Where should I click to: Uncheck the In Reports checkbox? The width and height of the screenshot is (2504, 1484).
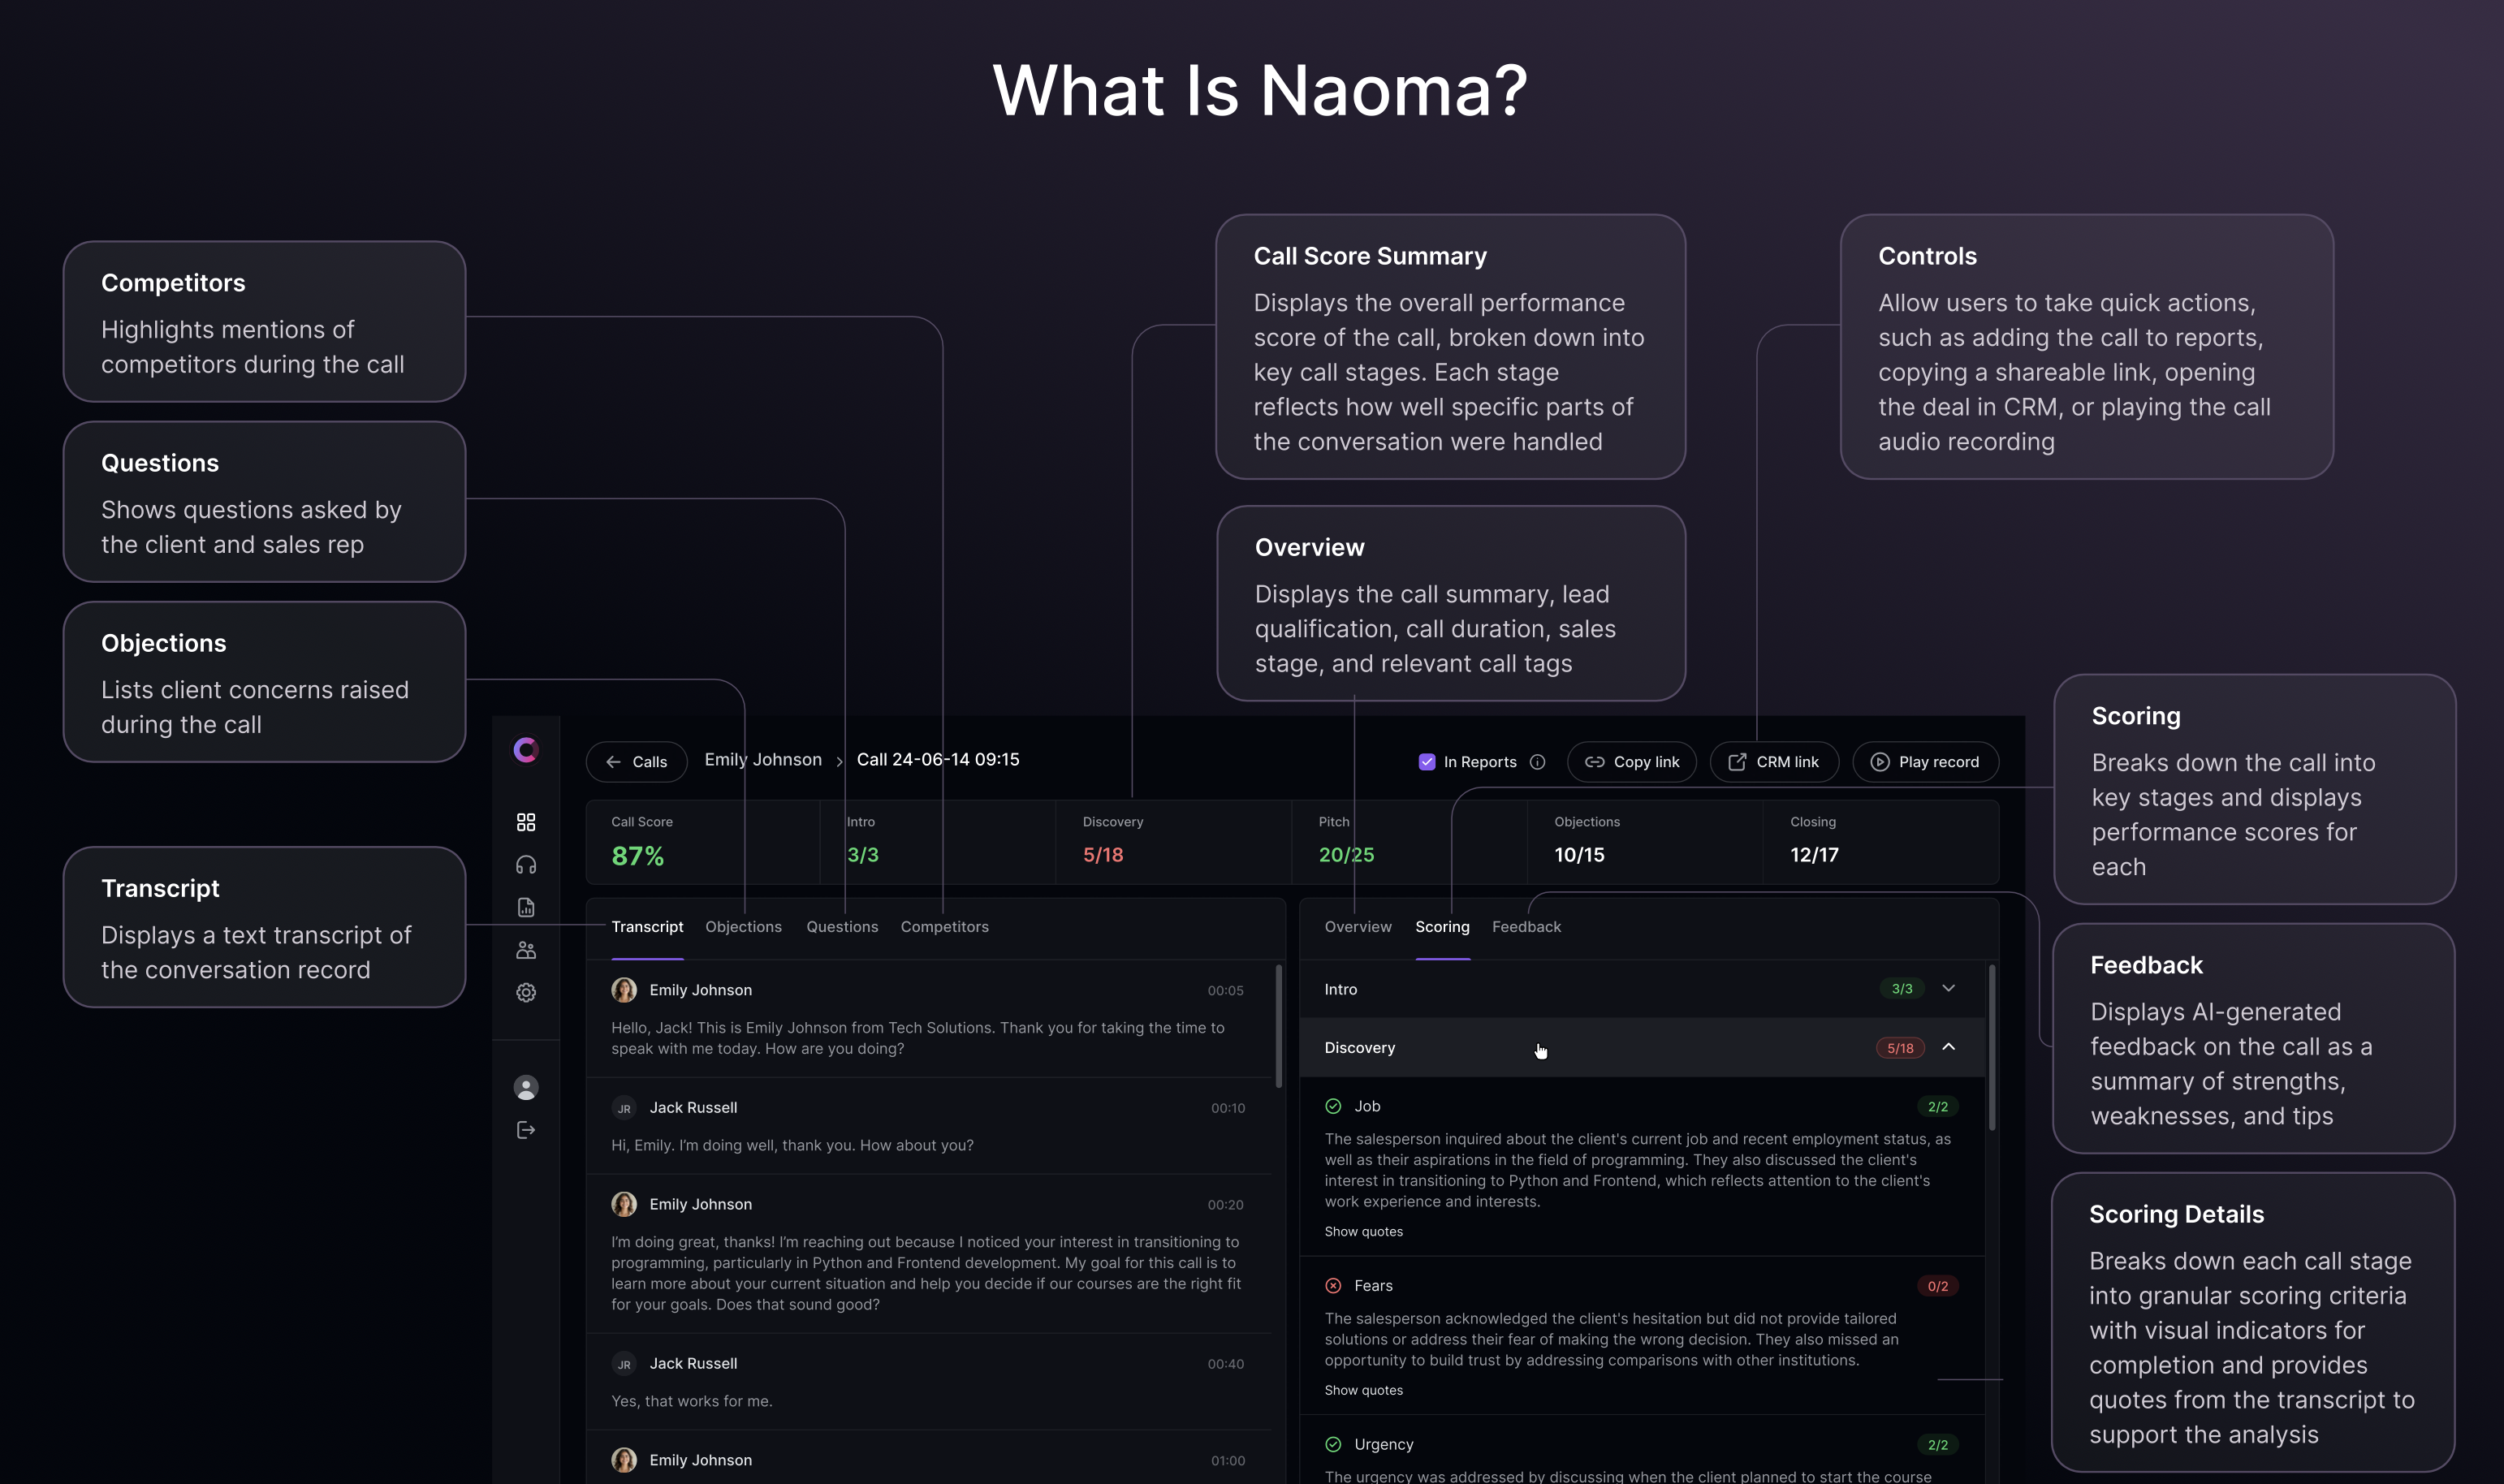click(x=1427, y=762)
